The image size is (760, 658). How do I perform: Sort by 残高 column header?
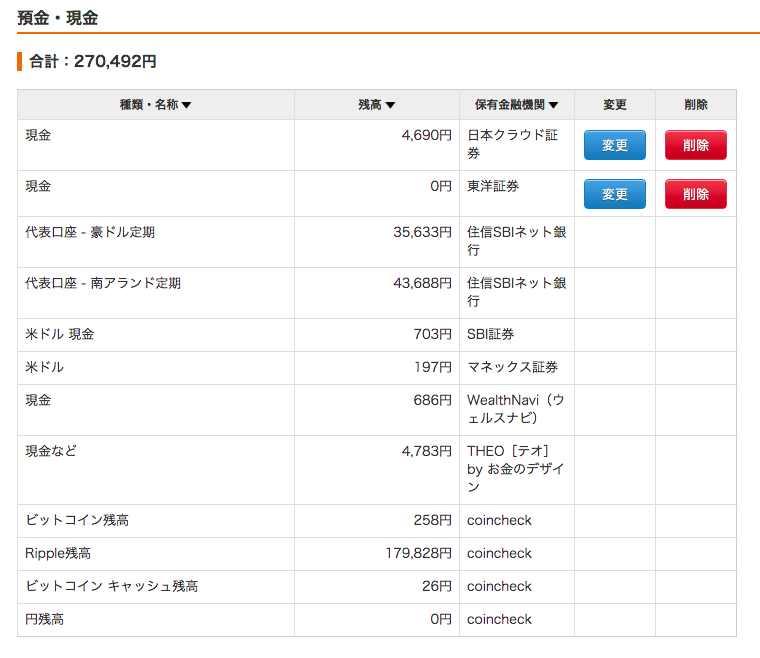coord(377,105)
